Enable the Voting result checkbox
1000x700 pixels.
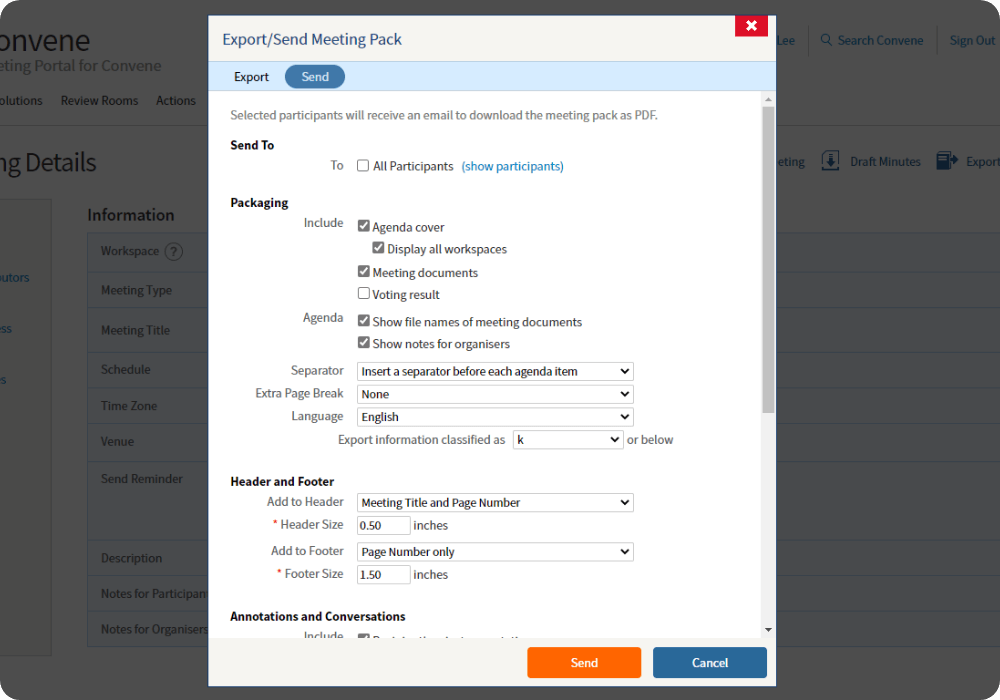click(x=364, y=294)
